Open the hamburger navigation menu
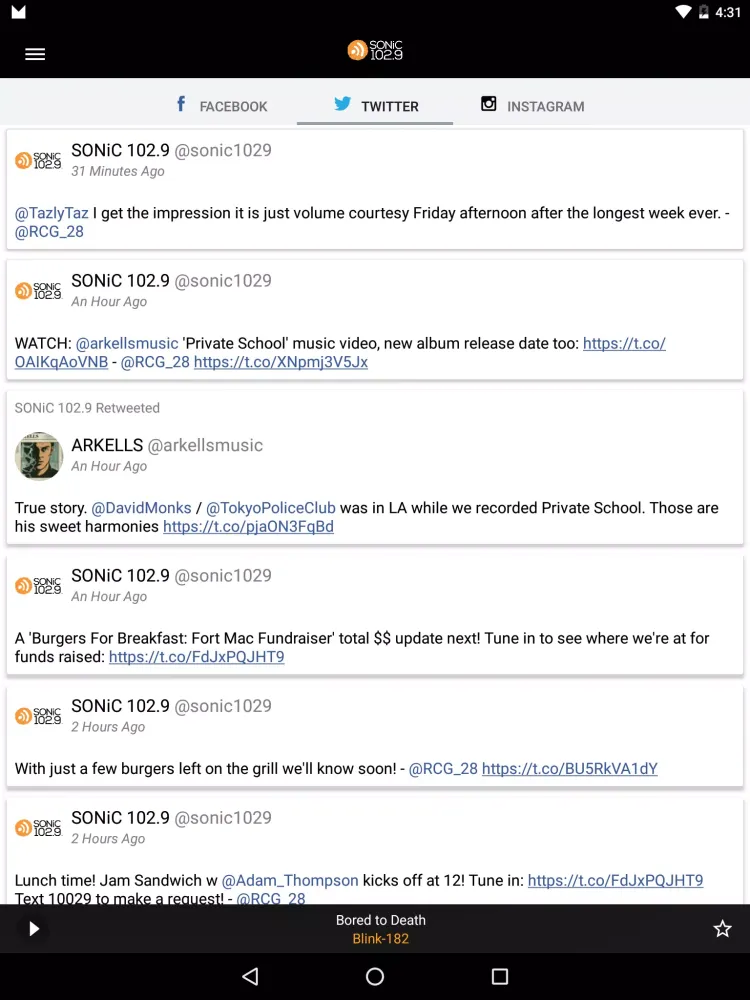Viewport: 750px width, 1000px height. coord(35,54)
